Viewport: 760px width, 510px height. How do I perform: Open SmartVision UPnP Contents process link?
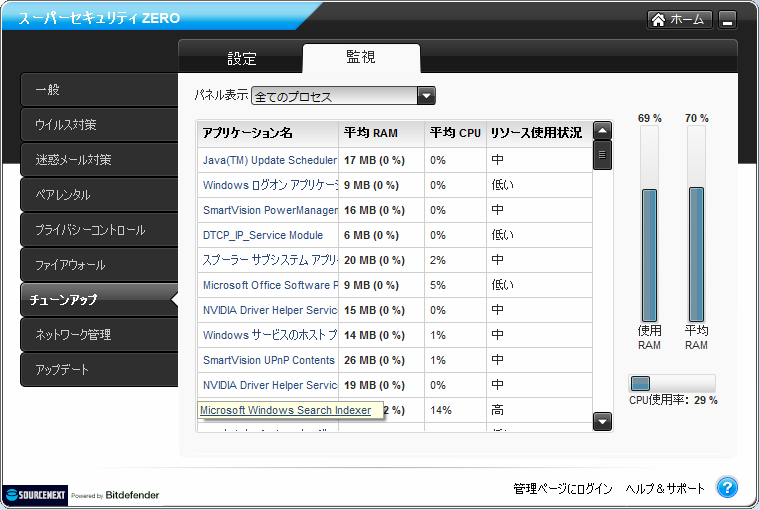point(269,361)
